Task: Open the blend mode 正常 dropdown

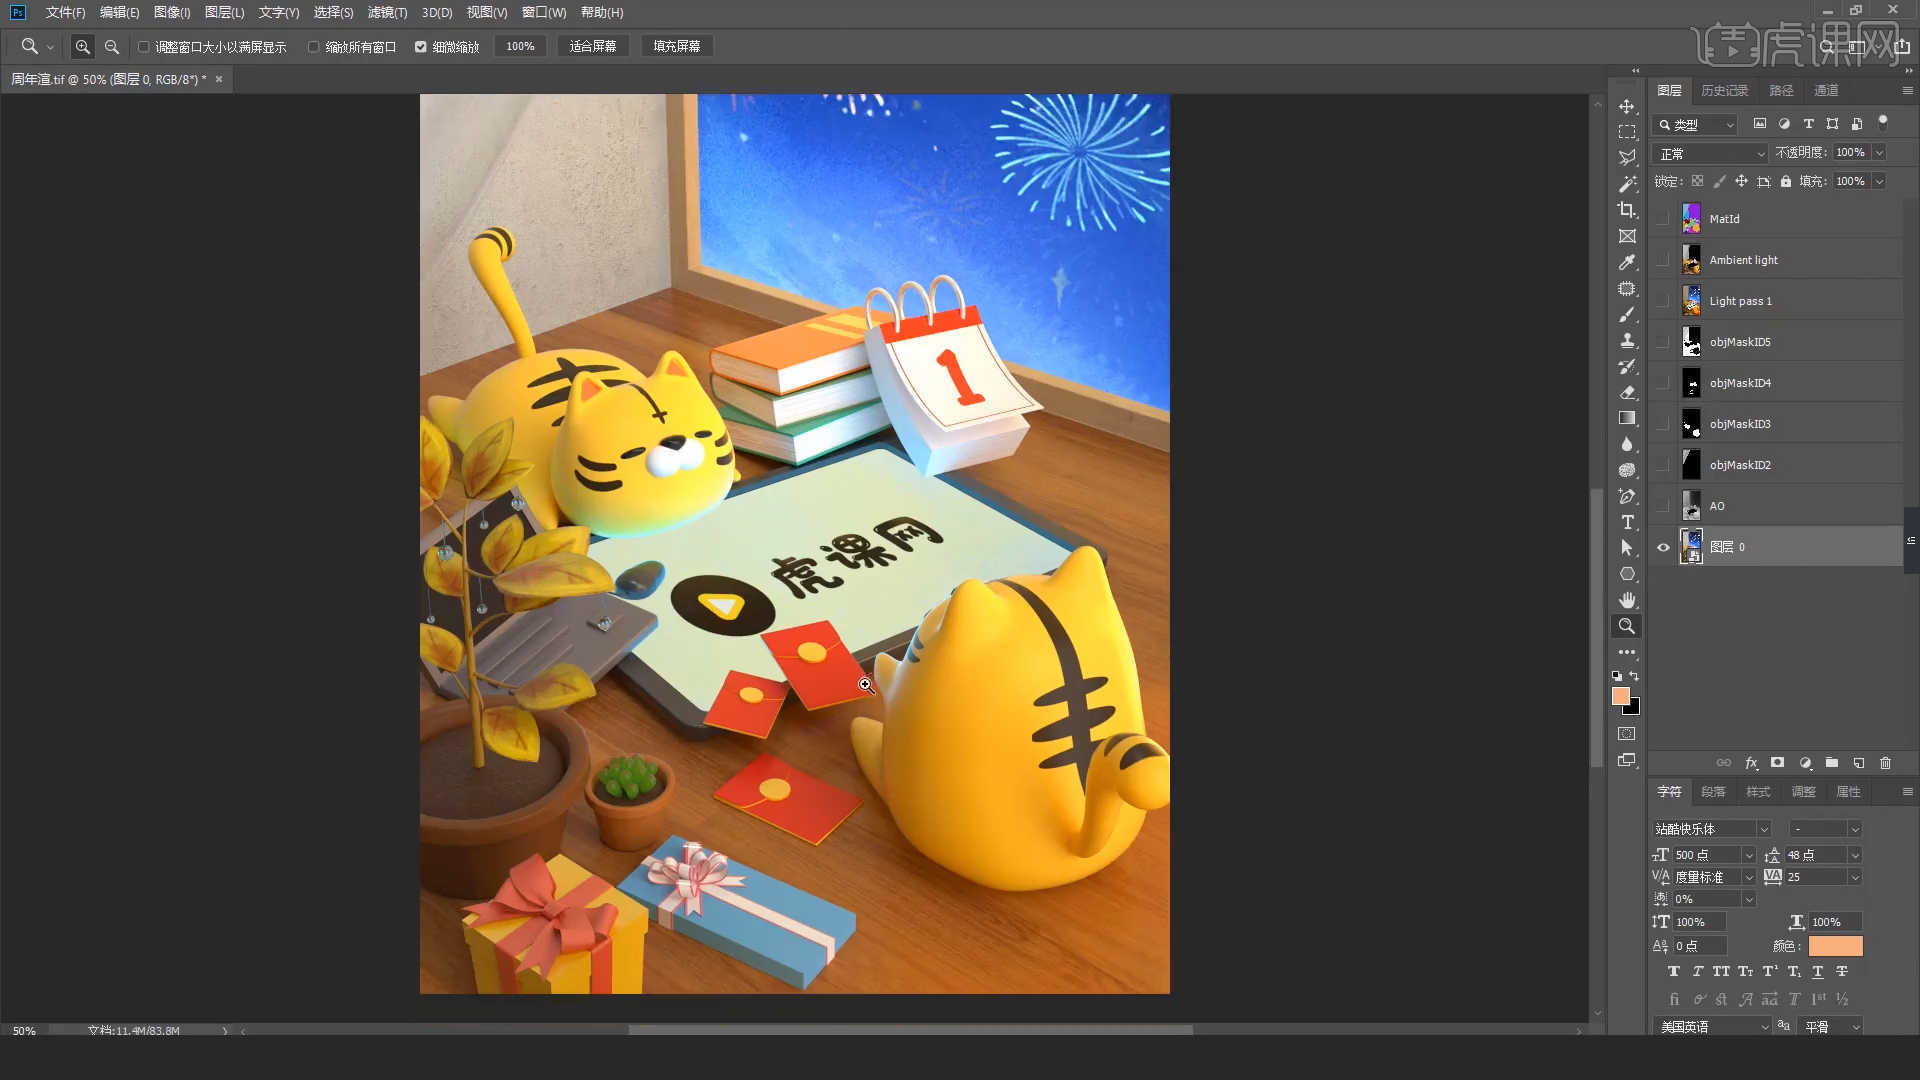Action: 1711,153
